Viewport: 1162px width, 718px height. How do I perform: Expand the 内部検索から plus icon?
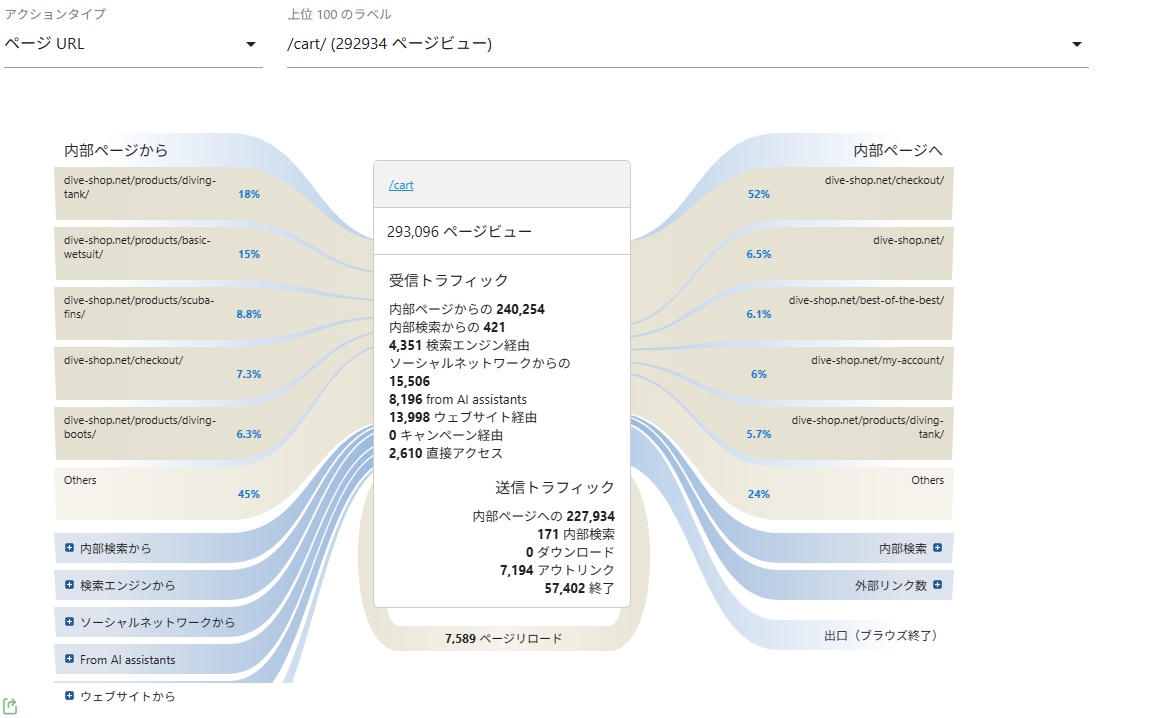pyautogui.click(x=69, y=548)
